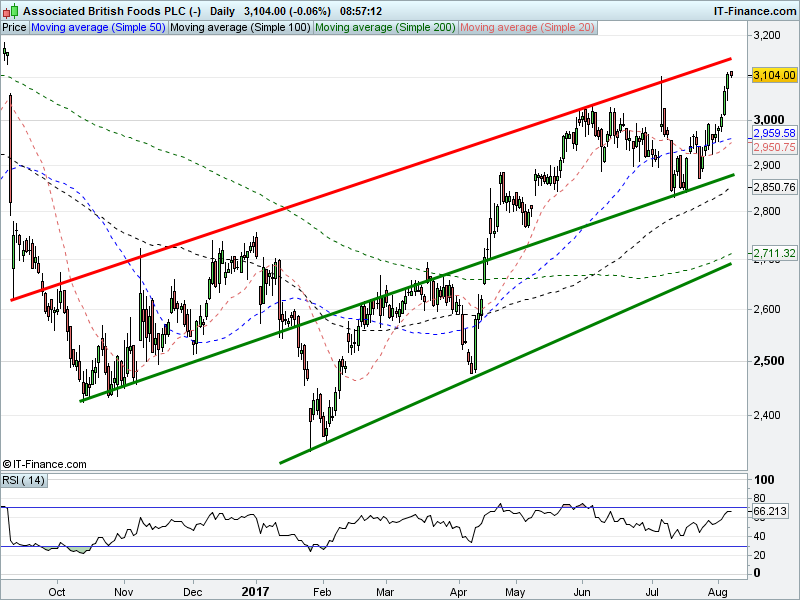
Task: Click the 2017 label on time axis
Action: pyautogui.click(x=255, y=592)
